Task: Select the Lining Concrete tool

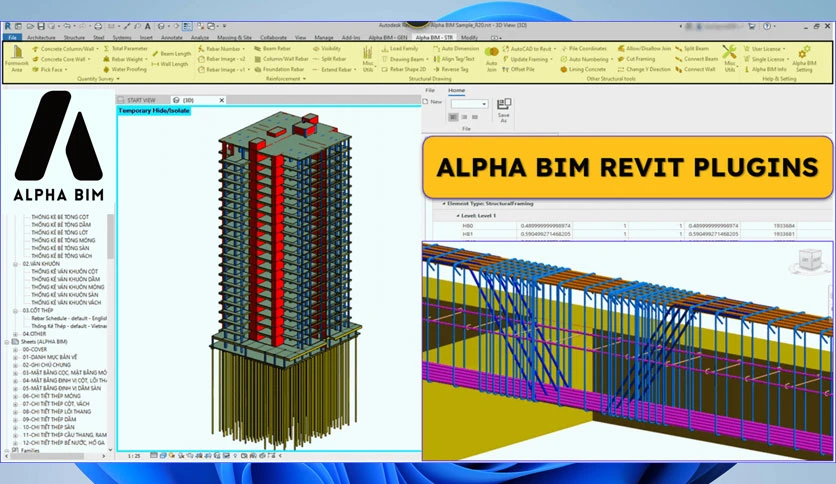Action: click(x=583, y=69)
